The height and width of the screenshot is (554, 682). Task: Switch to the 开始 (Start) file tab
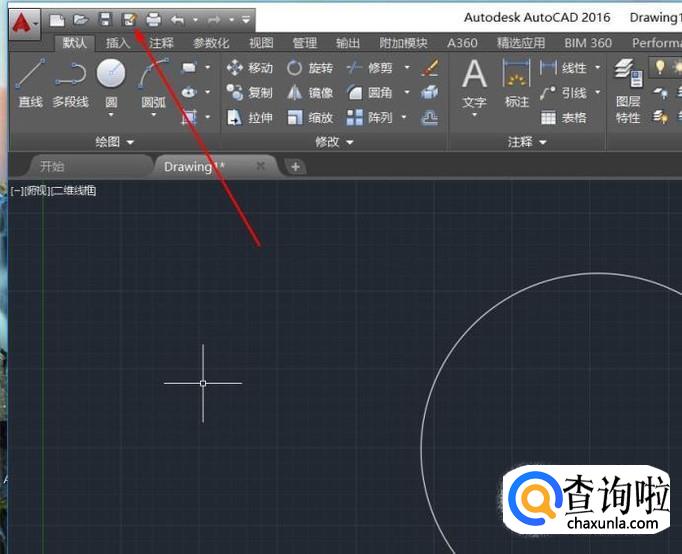pyautogui.click(x=52, y=166)
